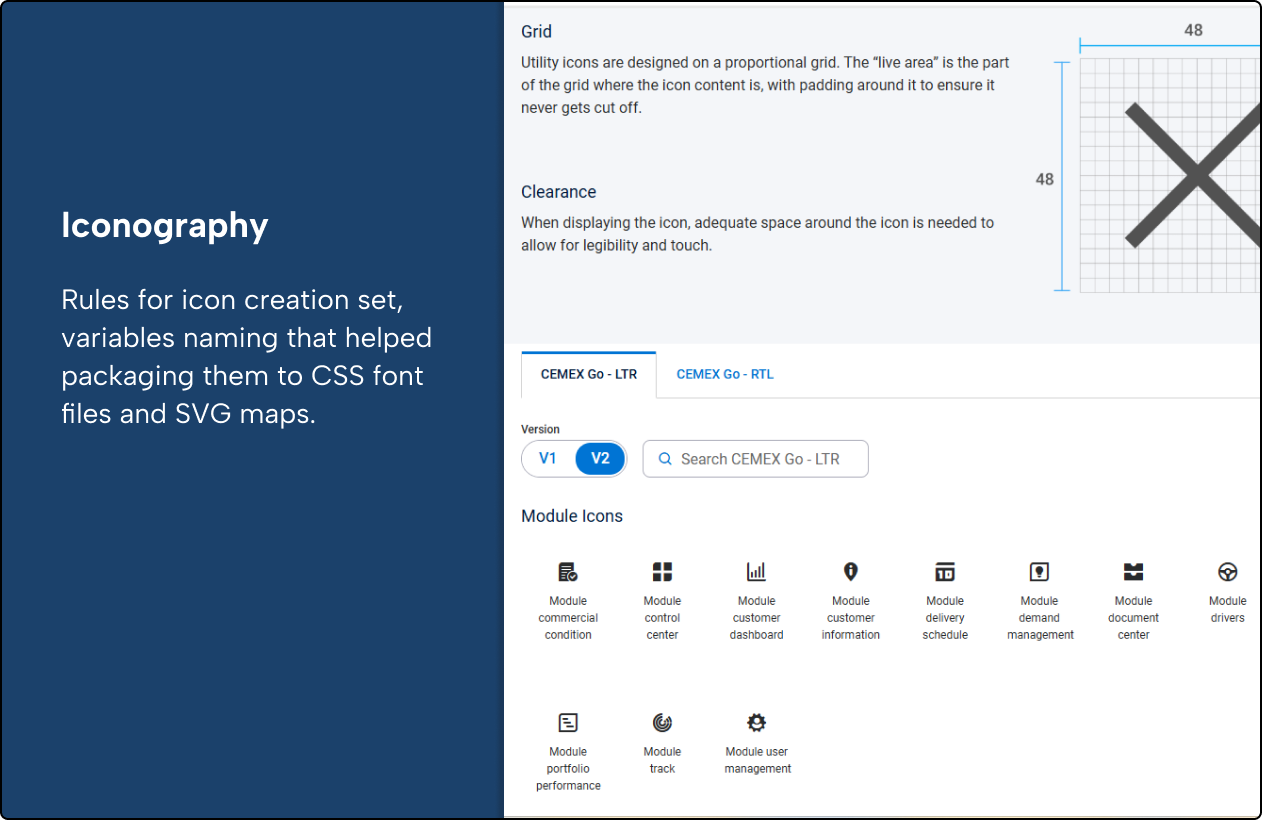Open the CEMEX Go - RTL tab
The width and height of the screenshot is (1262, 820).
point(725,374)
